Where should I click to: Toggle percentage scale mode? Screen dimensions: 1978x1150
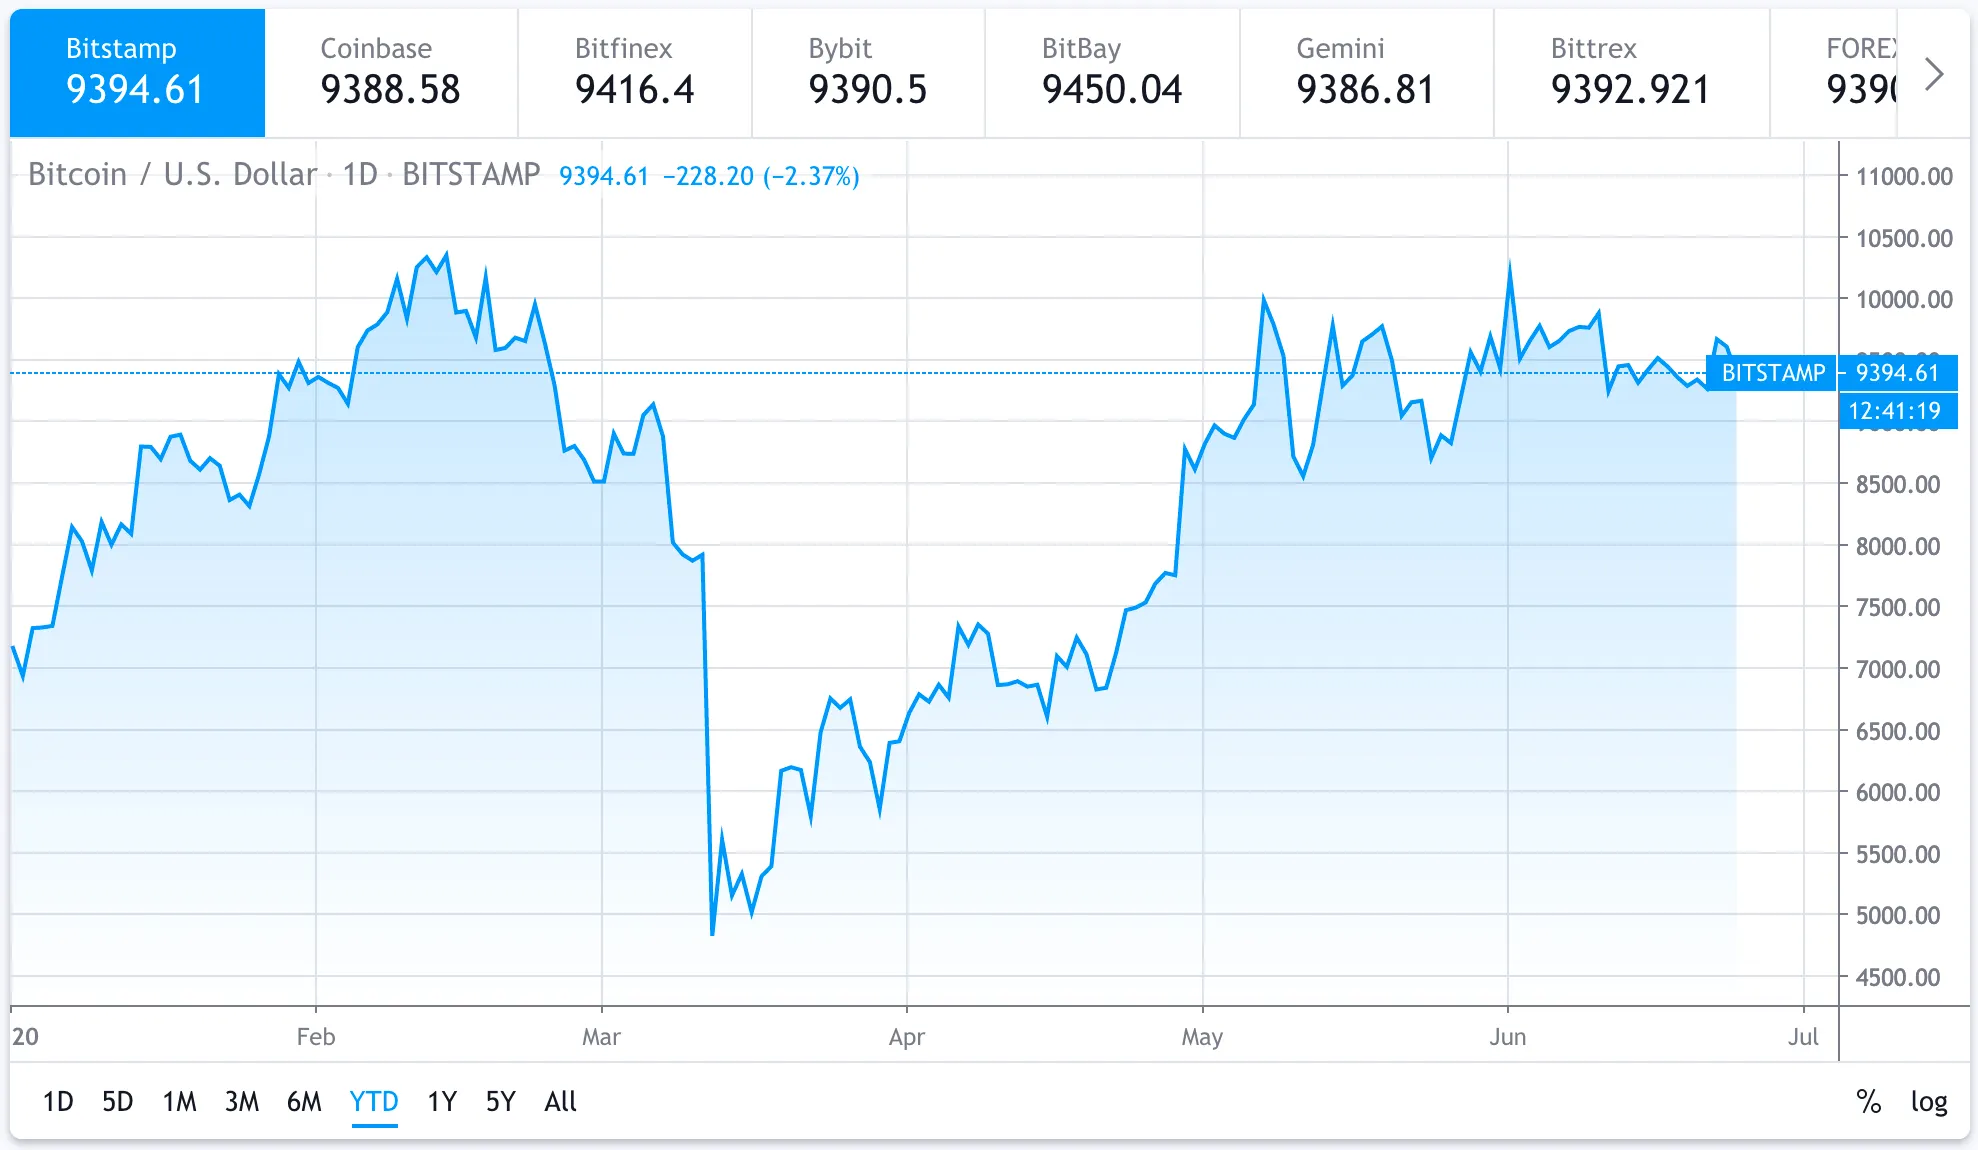(1869, 1101)
